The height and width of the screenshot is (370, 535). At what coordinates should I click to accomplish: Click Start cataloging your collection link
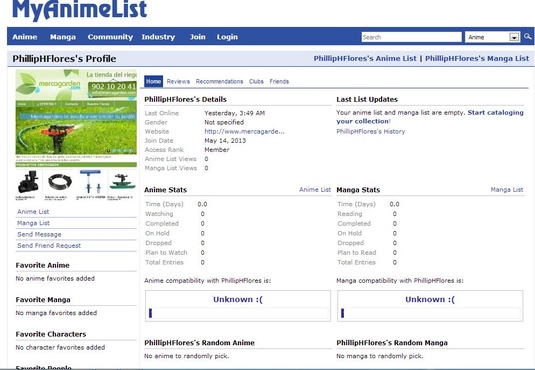(430, 117)
